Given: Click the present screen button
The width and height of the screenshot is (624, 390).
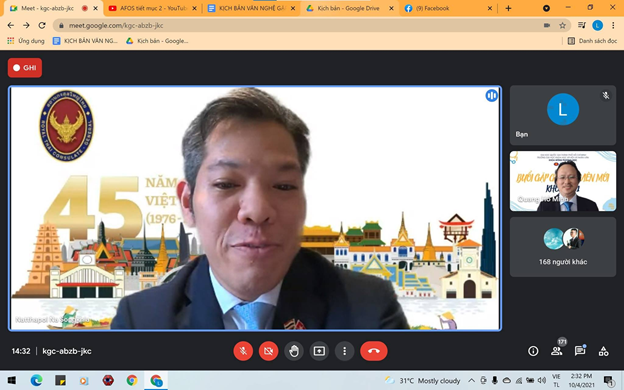Looking at the screenshot, I should coord(319,351).
